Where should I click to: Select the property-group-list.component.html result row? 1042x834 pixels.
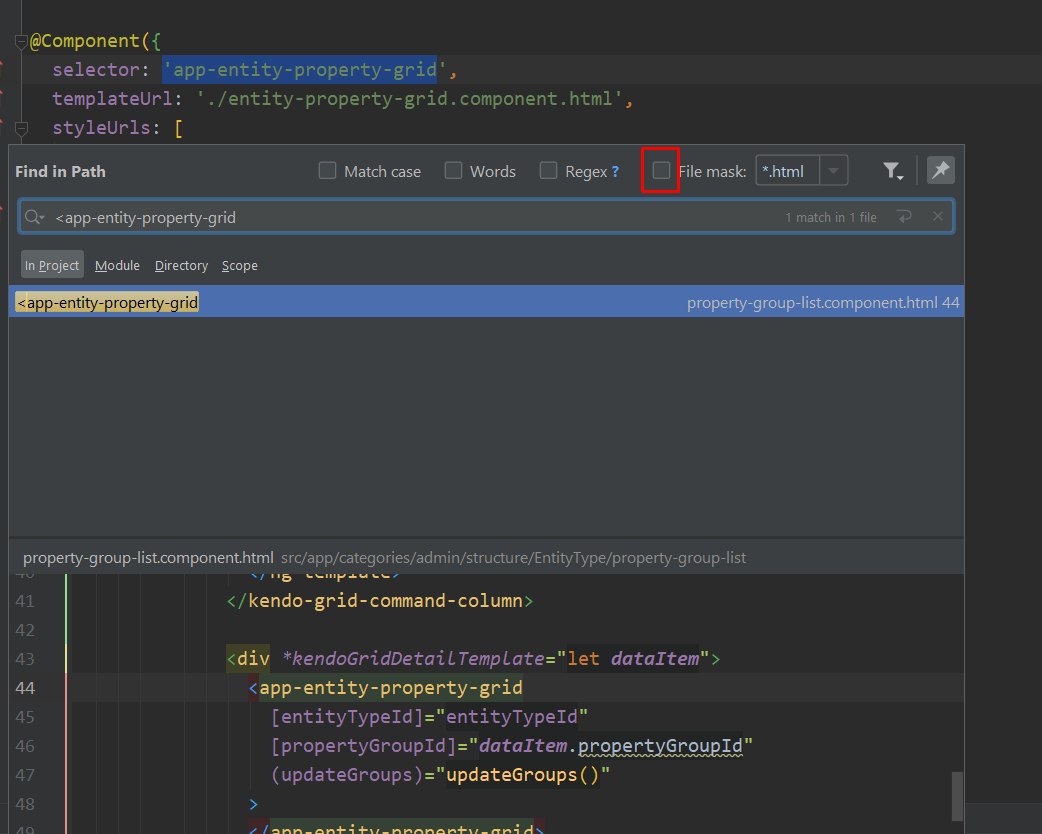486,302
